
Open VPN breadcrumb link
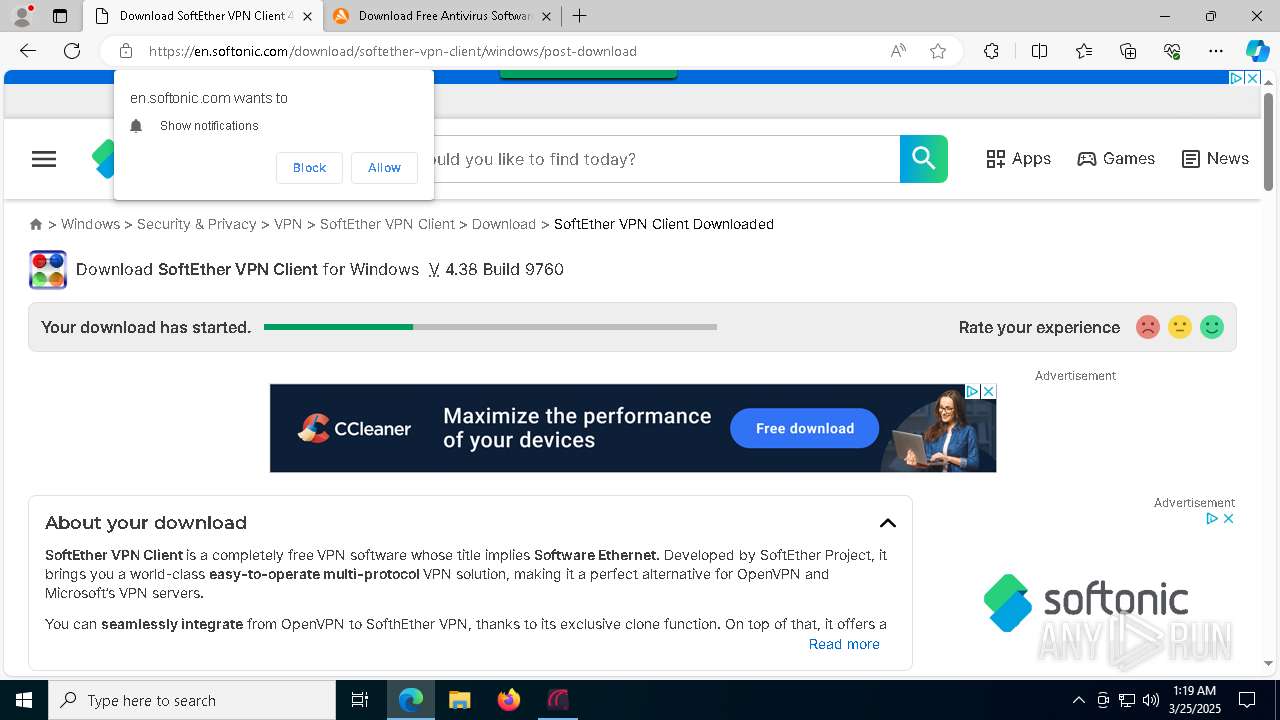coord(288,224)
